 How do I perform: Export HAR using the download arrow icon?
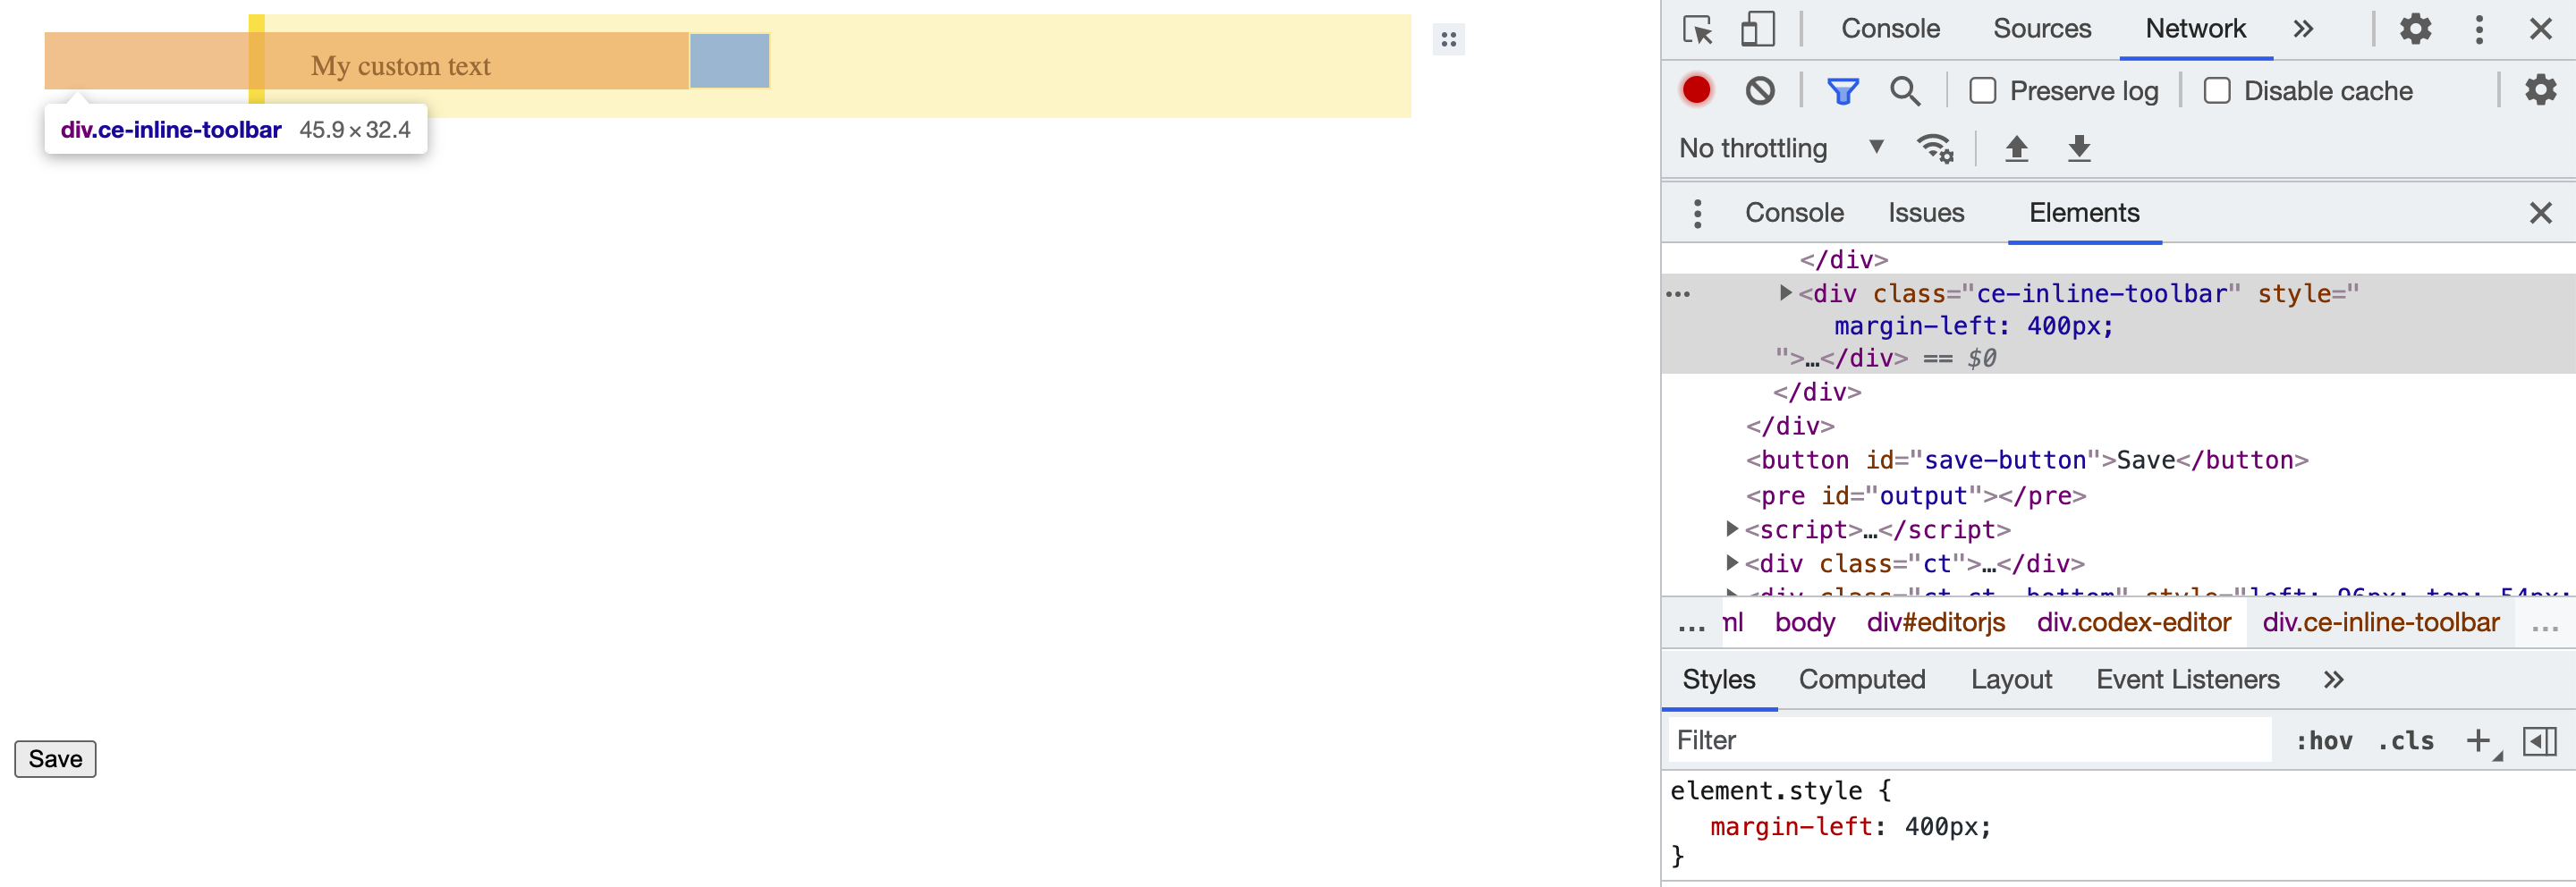tap(2079, 148)
